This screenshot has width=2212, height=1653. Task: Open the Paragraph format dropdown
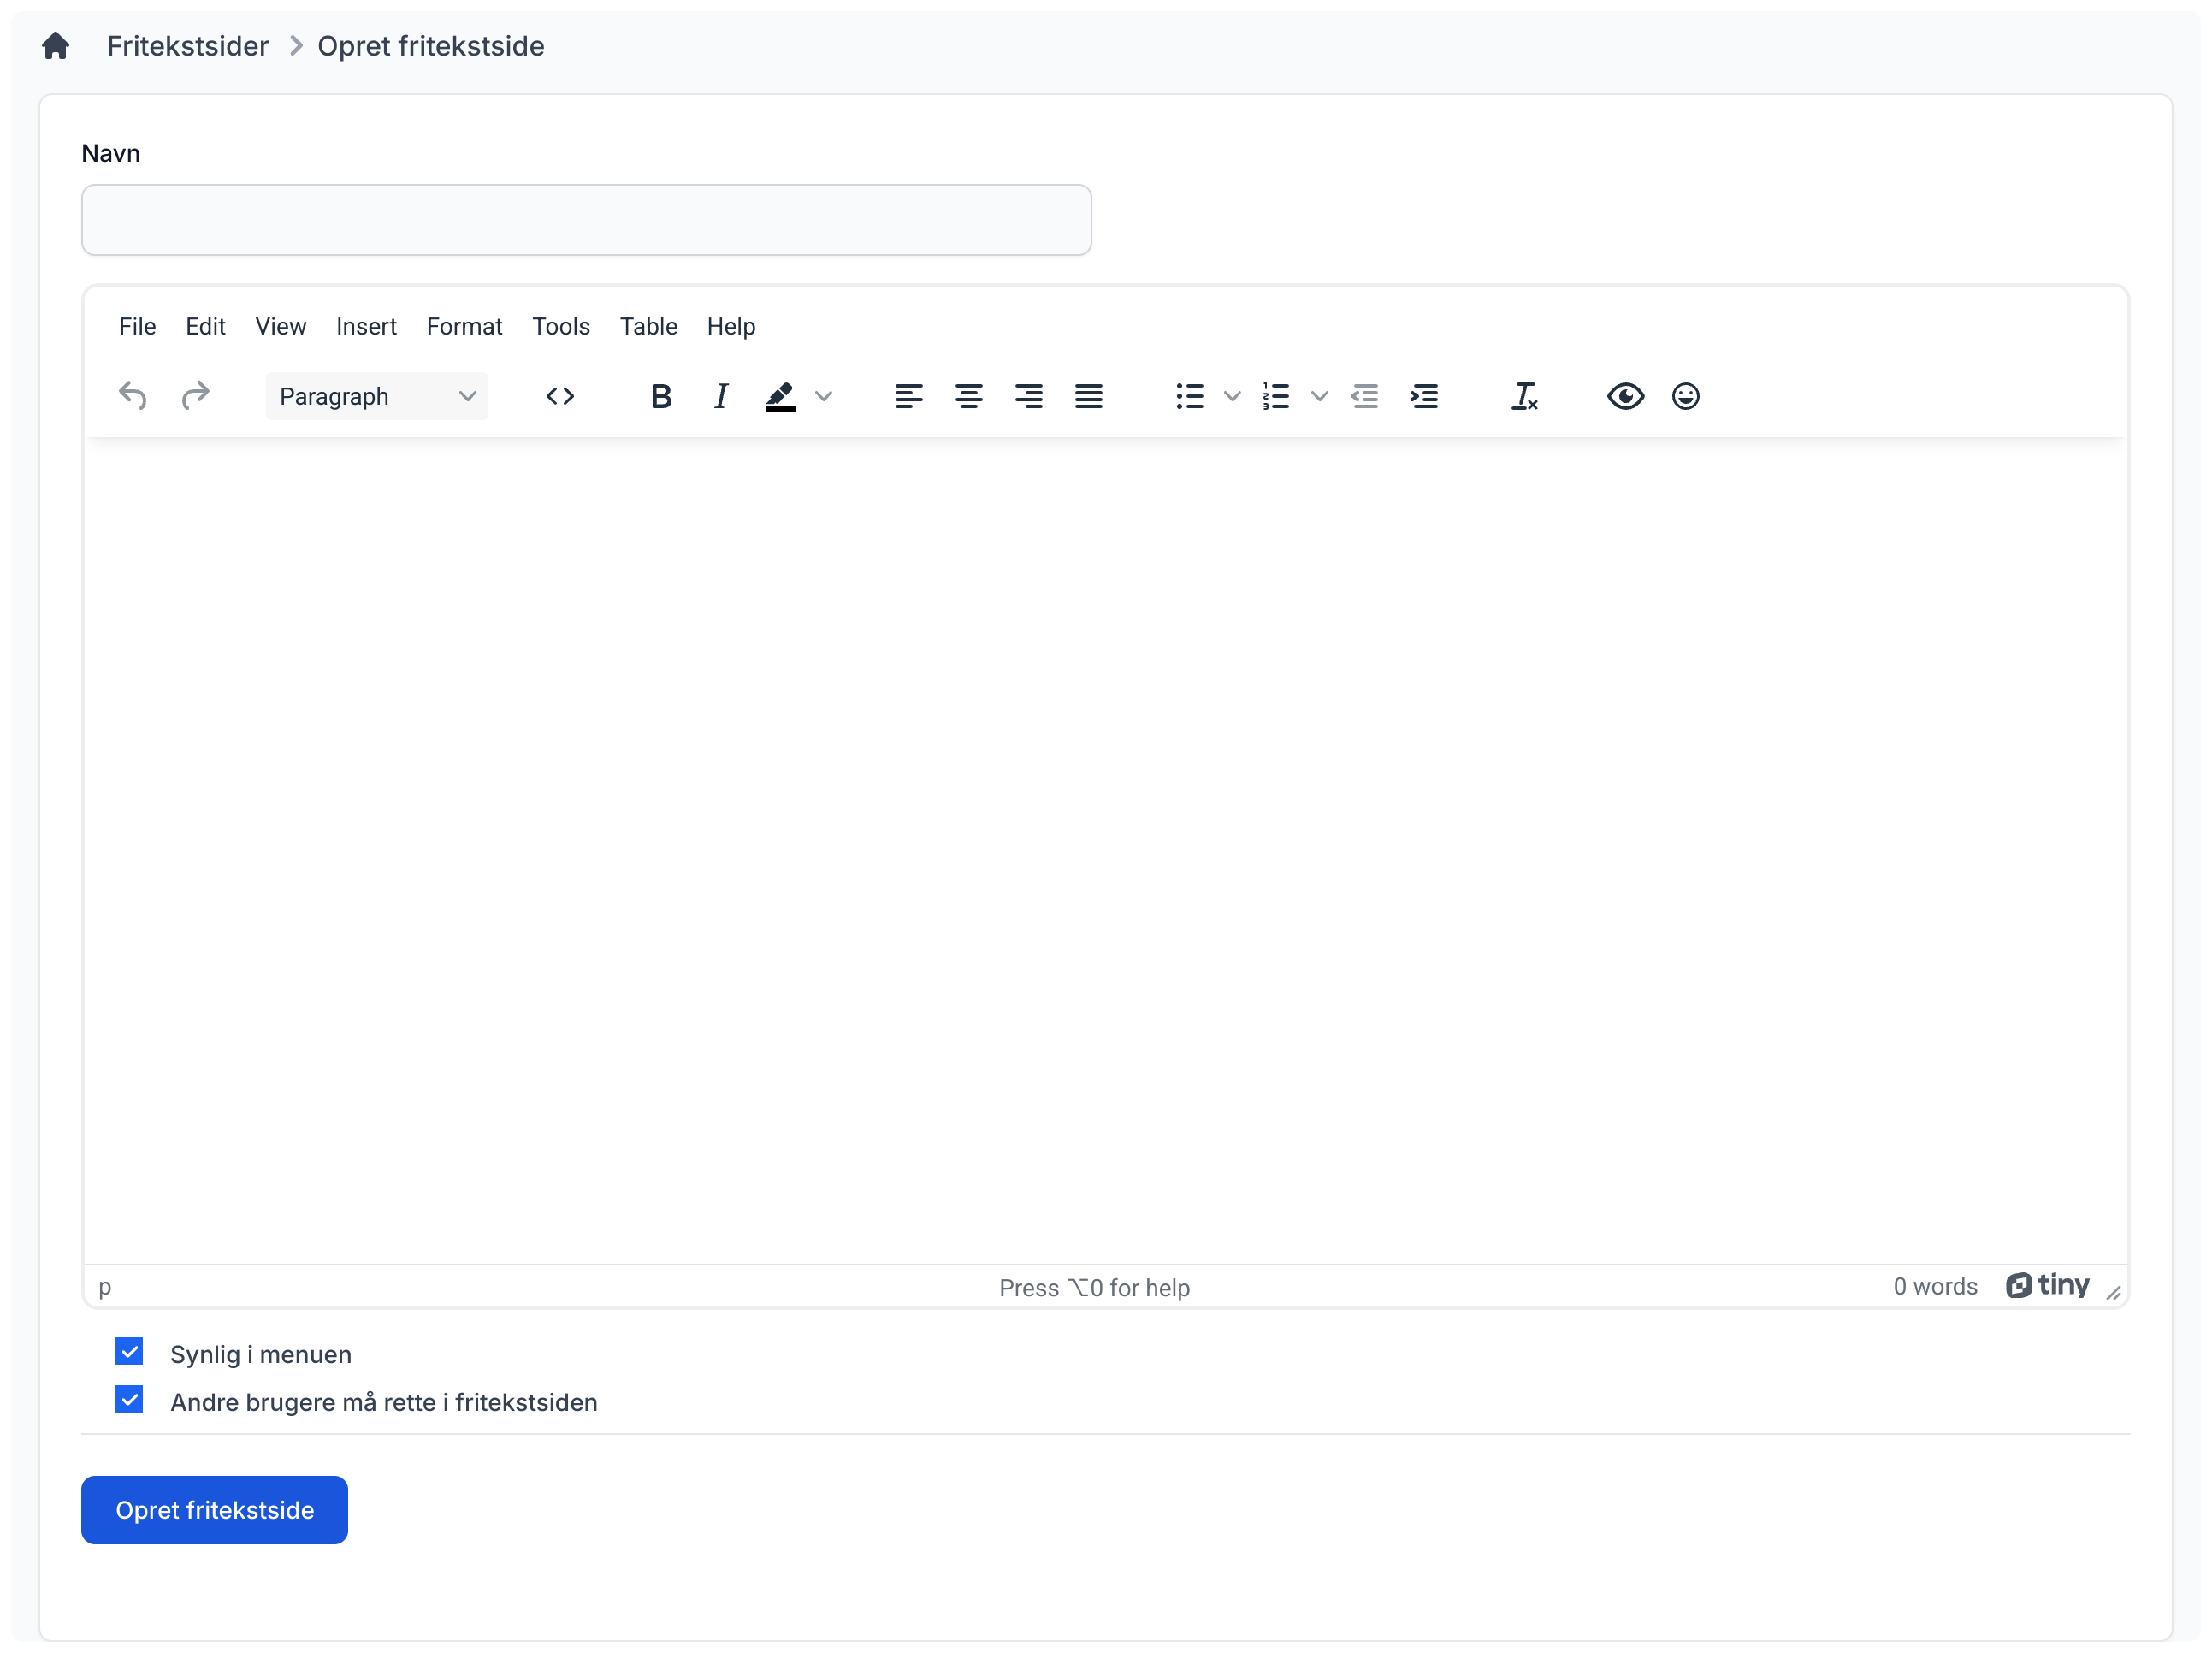pyautogui.click(x=376, y=396)
